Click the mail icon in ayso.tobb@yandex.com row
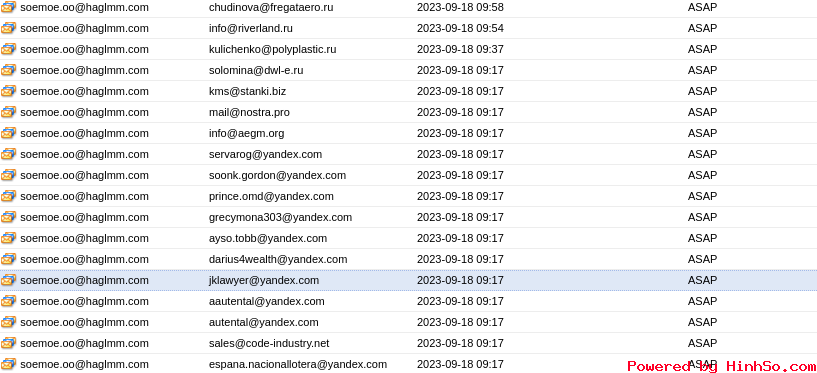 coord(8,238)
